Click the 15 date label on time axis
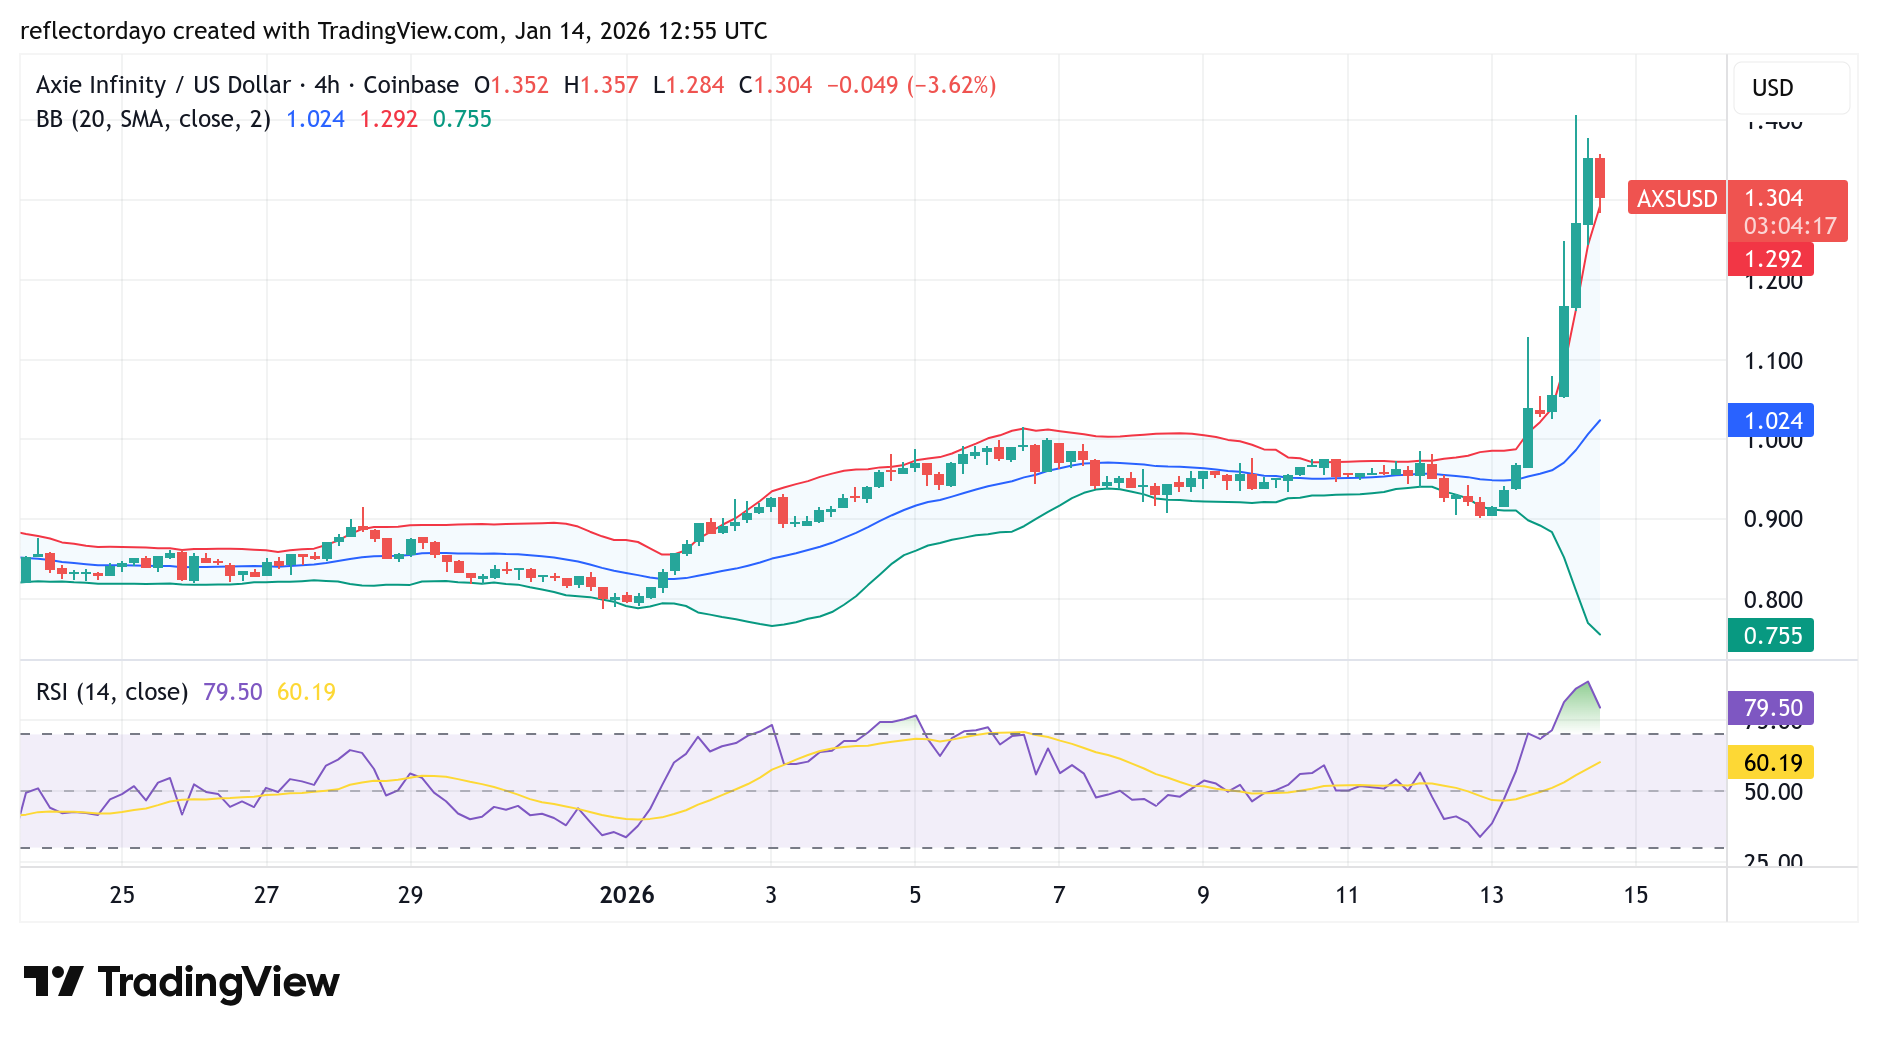This screenshot has width=1878, height=1042. pos(1636,895)
